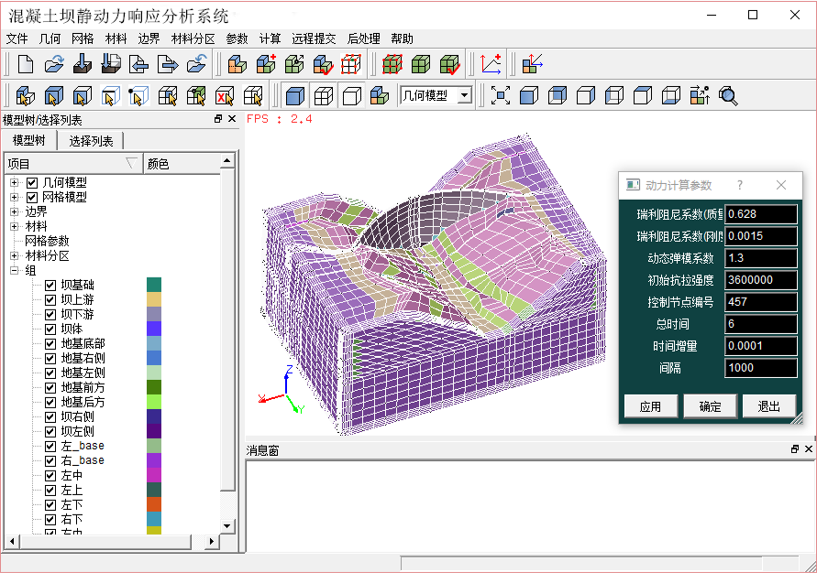Switch to solid shaded blue cube display

click(295, 96)
